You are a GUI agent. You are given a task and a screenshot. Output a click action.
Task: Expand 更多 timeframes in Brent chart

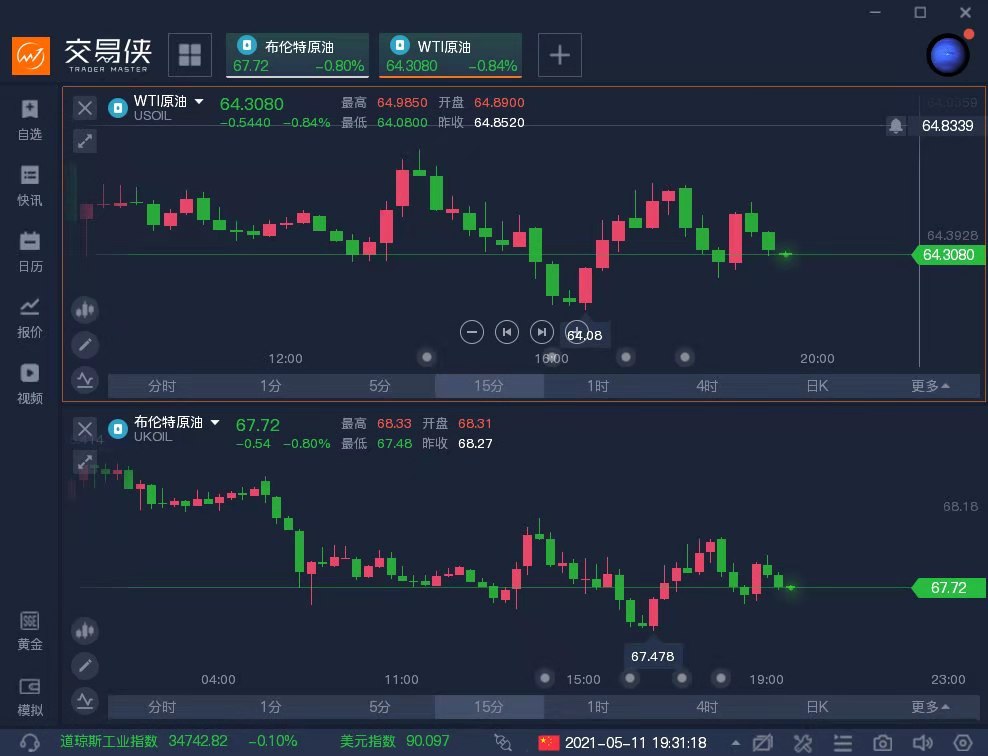click(930, 707)
